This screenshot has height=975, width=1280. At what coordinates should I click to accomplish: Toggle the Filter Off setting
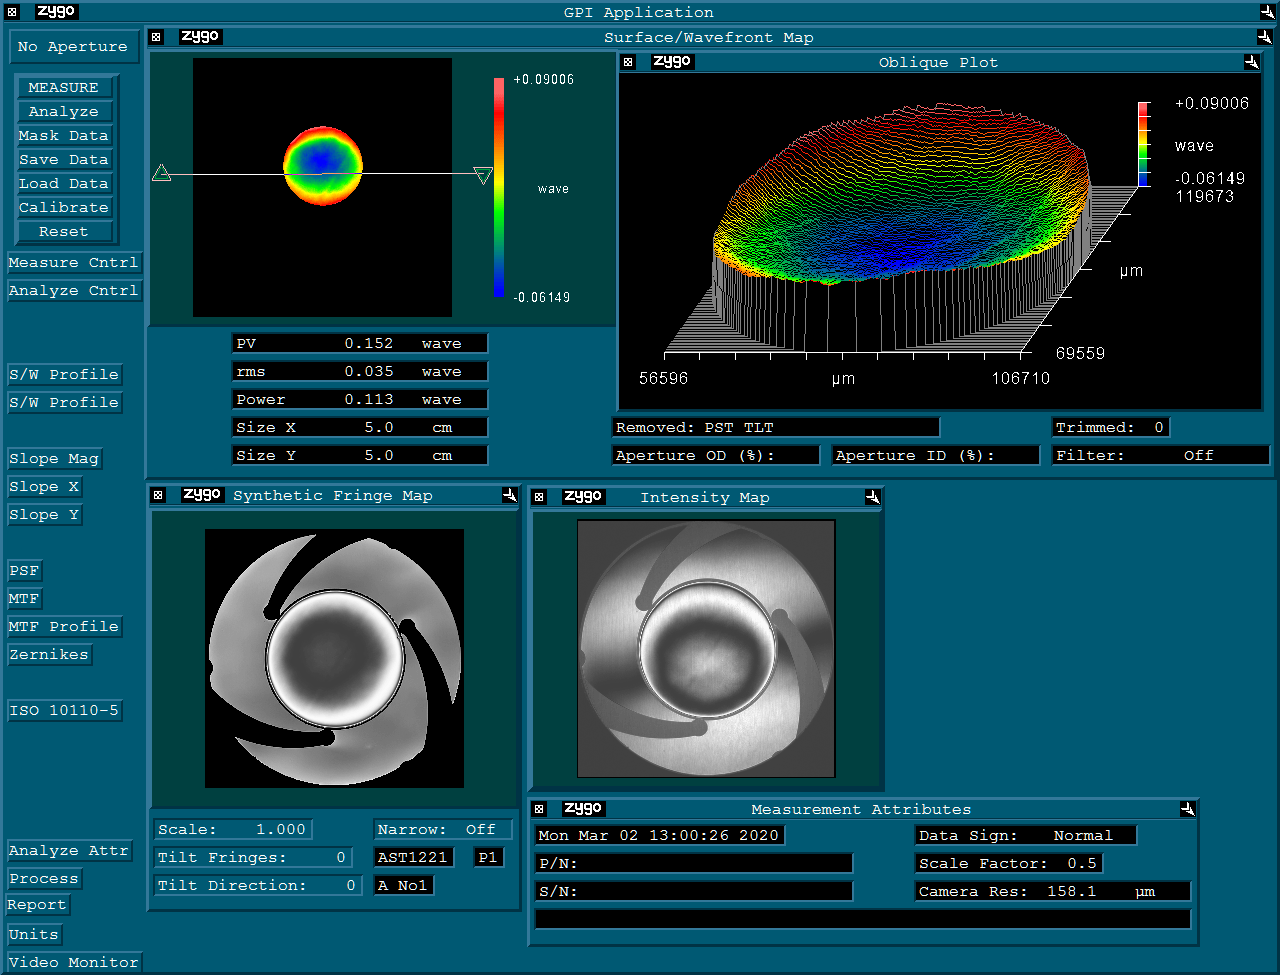click(1160, 455)
